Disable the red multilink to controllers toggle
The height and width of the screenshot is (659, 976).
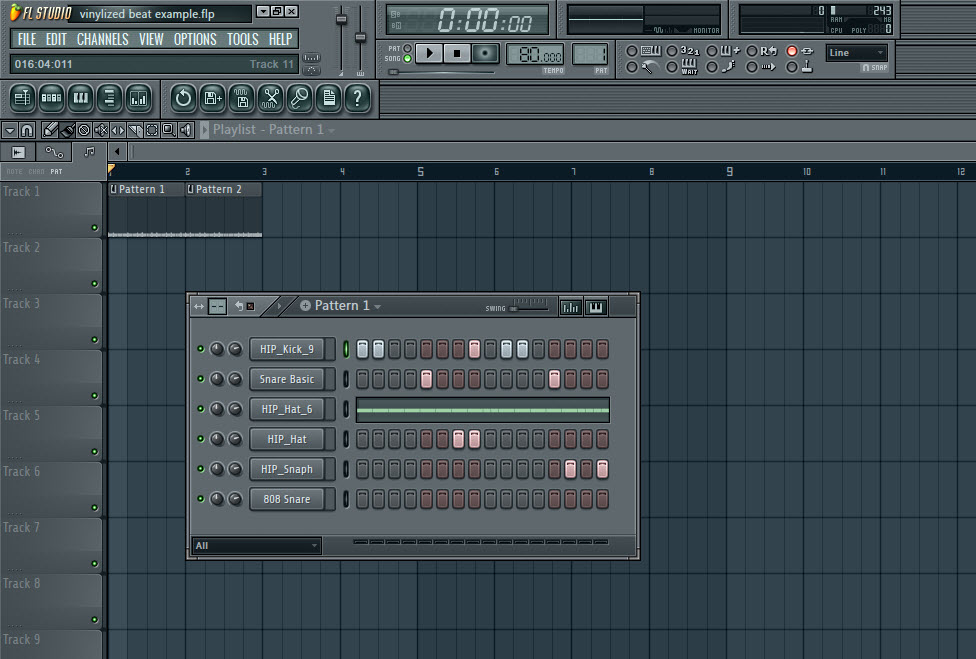(x=792, y=51)
